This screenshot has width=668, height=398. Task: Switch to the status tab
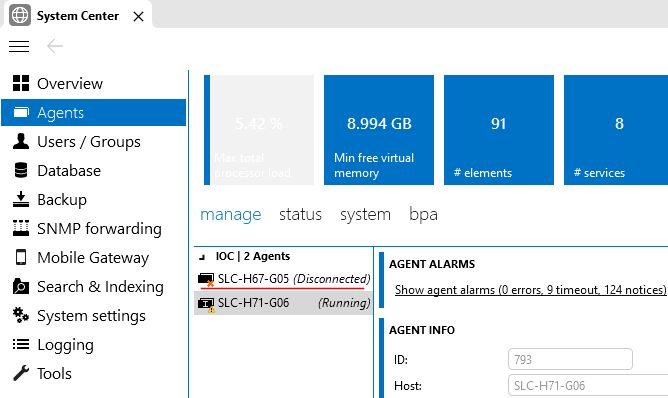[300, 214]
